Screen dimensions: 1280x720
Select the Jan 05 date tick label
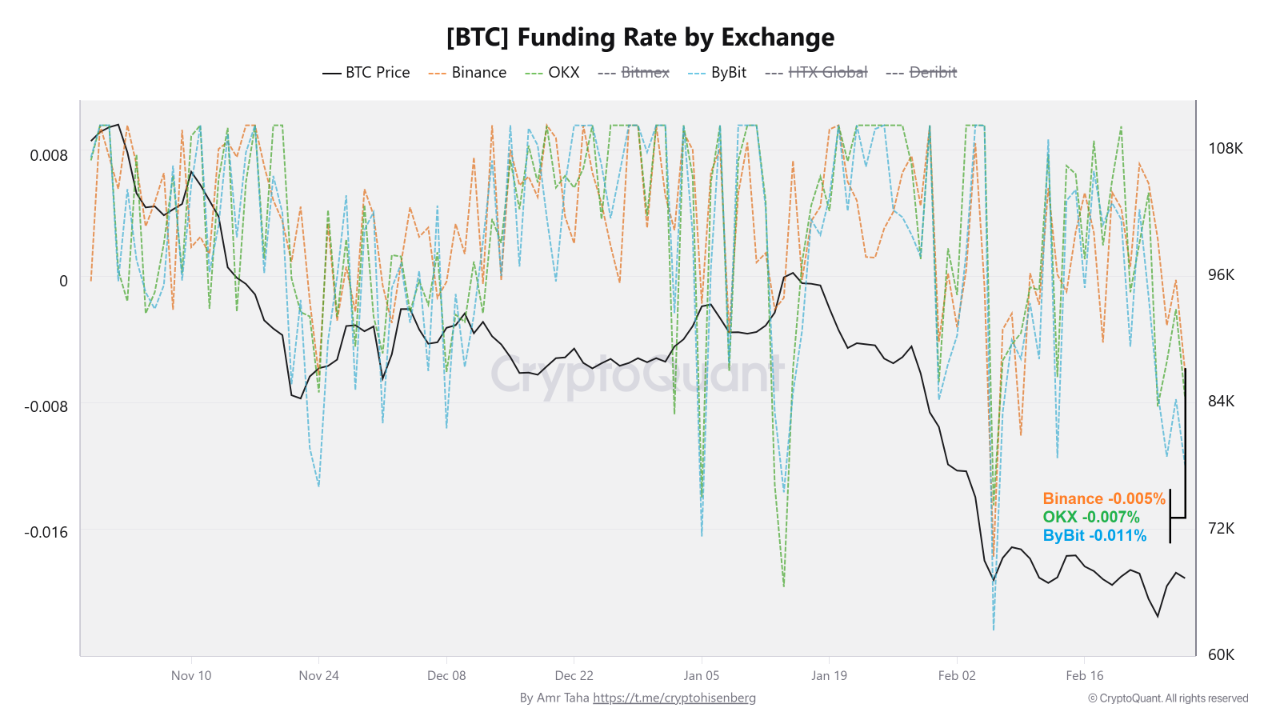(x=702, y=675)
